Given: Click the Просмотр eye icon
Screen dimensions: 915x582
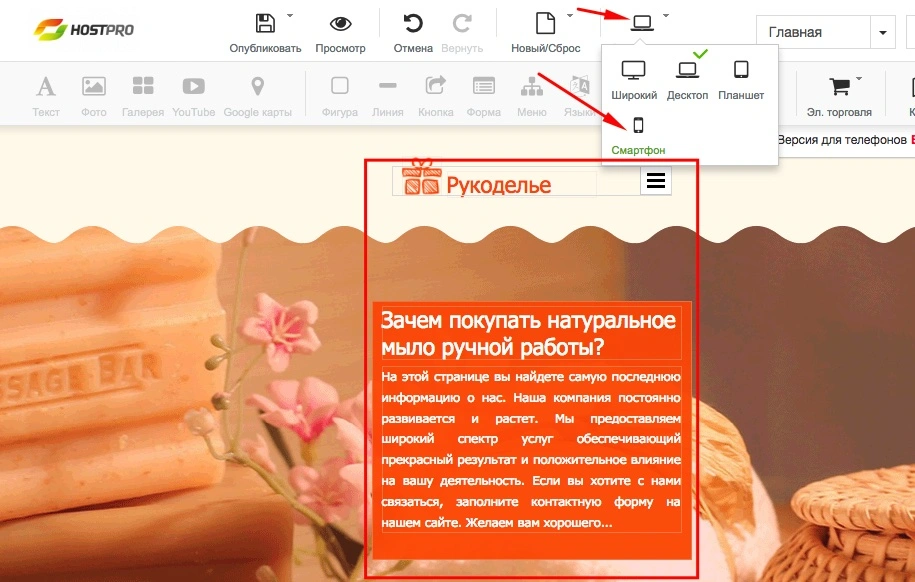Looking at the screenshot, I should 340,24.
